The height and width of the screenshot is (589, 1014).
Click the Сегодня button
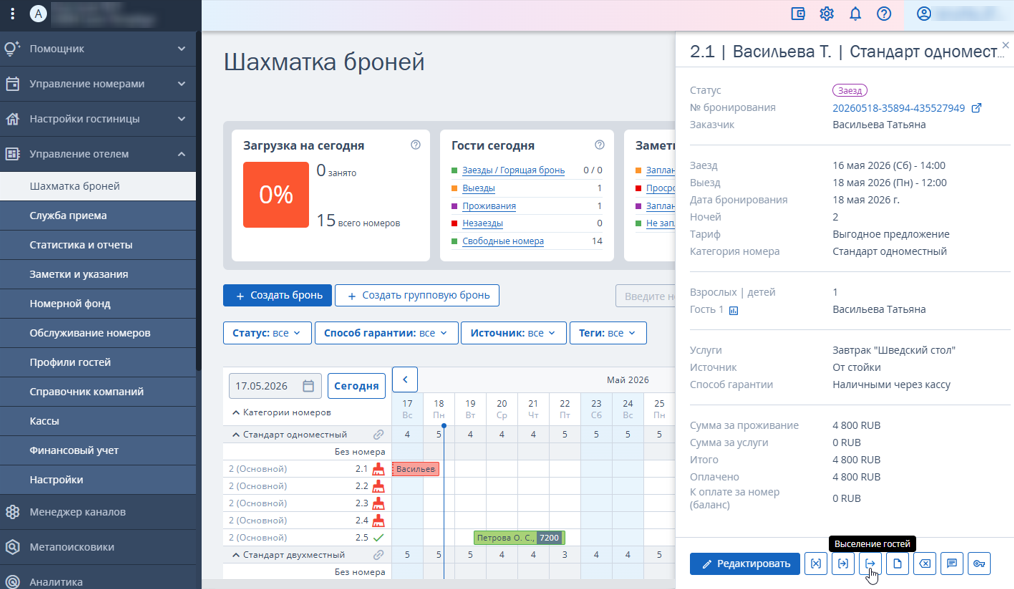pyautogui.click(x=356, y=386)
